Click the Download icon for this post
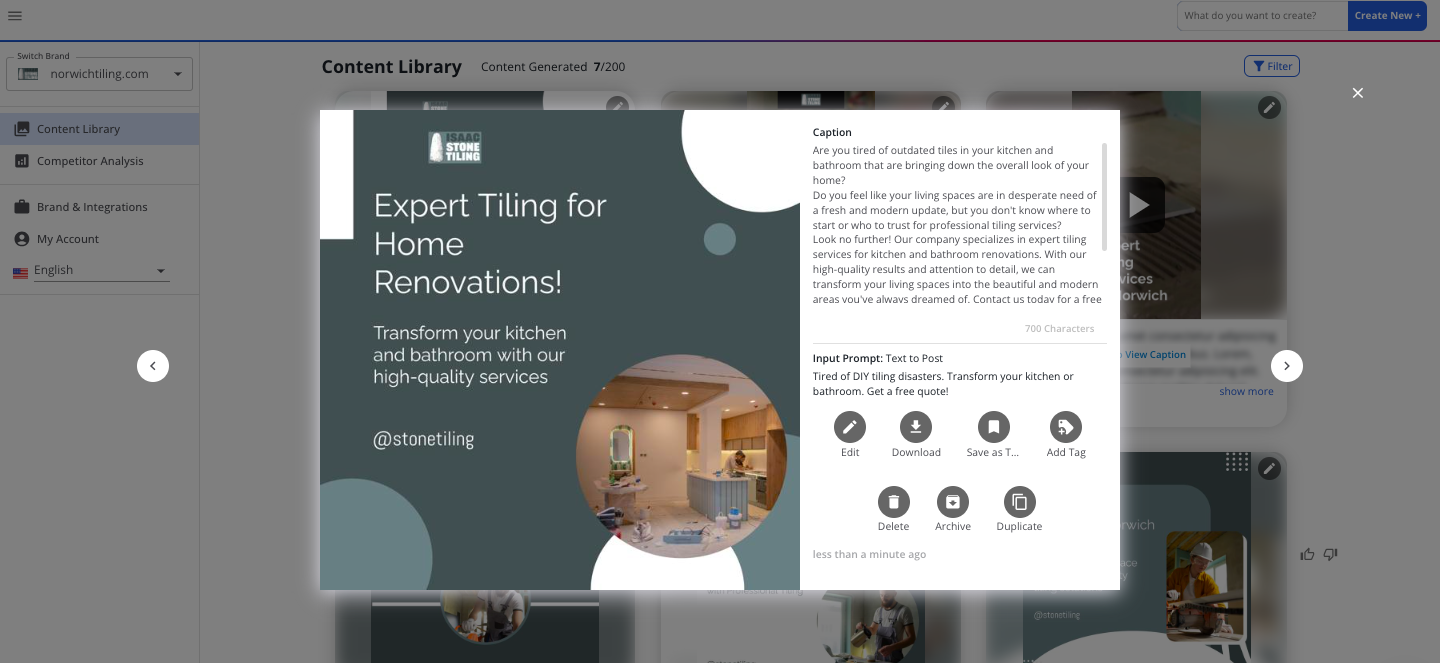1440x663 pixels. click(x=915, y=427)
